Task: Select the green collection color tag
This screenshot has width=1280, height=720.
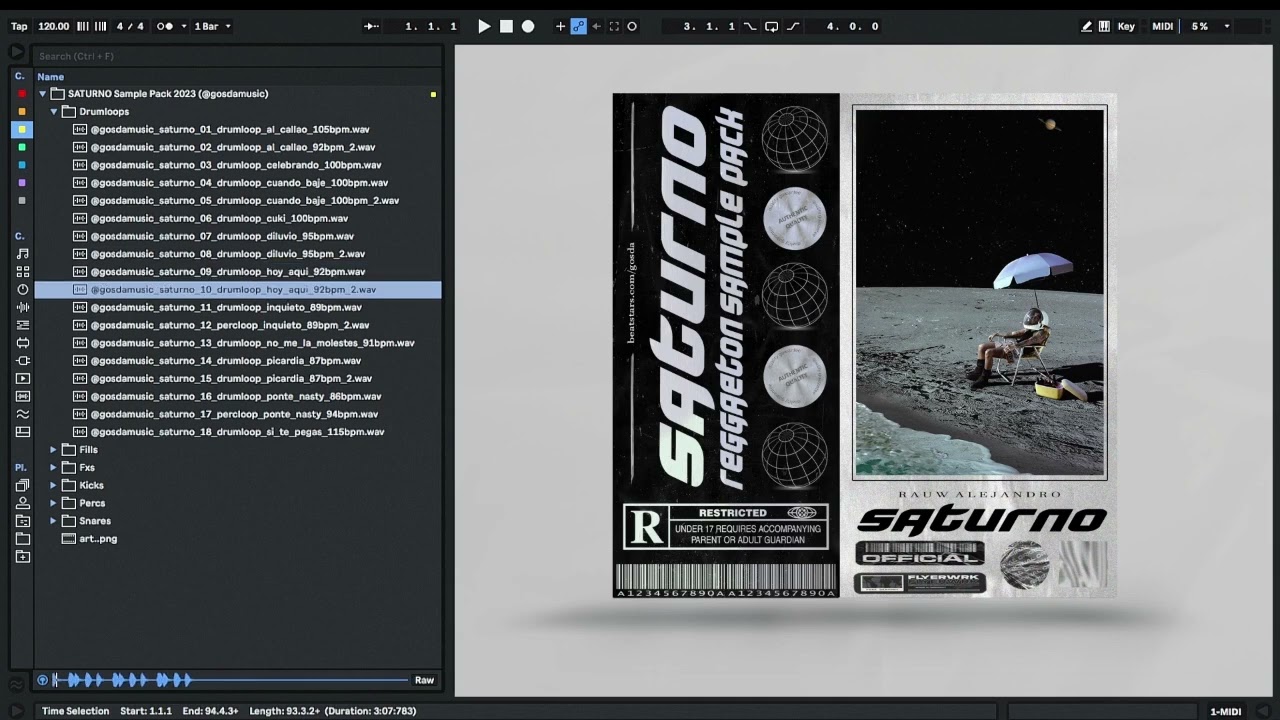Action: 22,147
